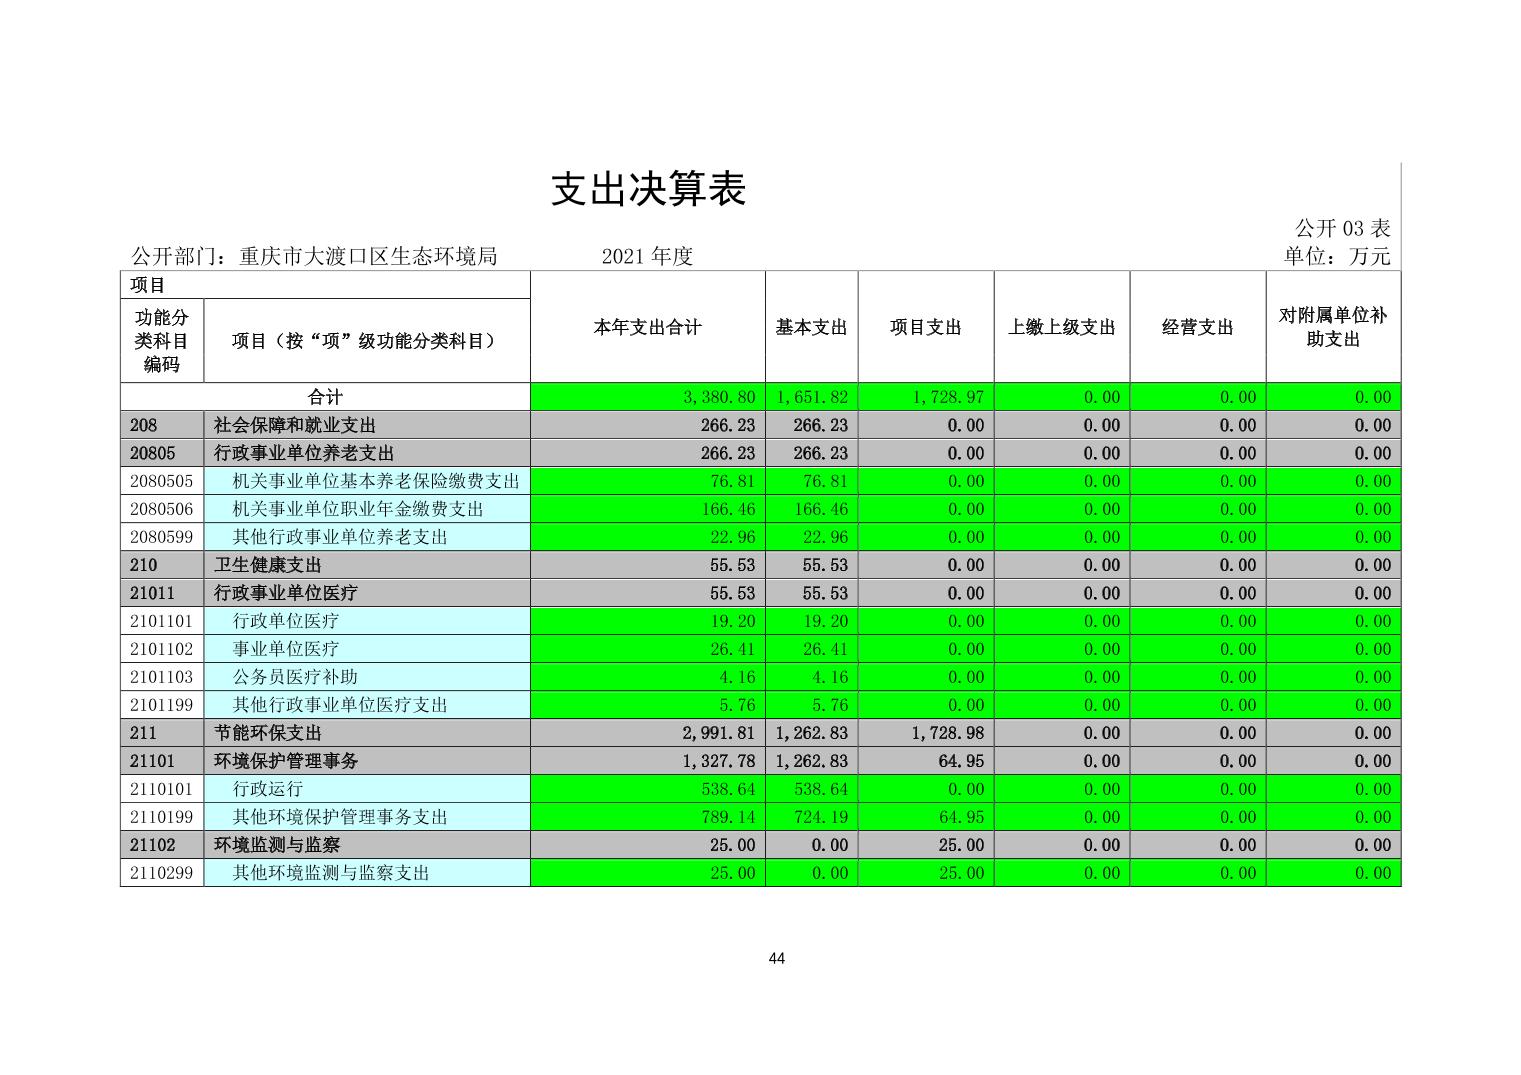Click the page number 44
Screen dimensions: 1521x1075
776,958
